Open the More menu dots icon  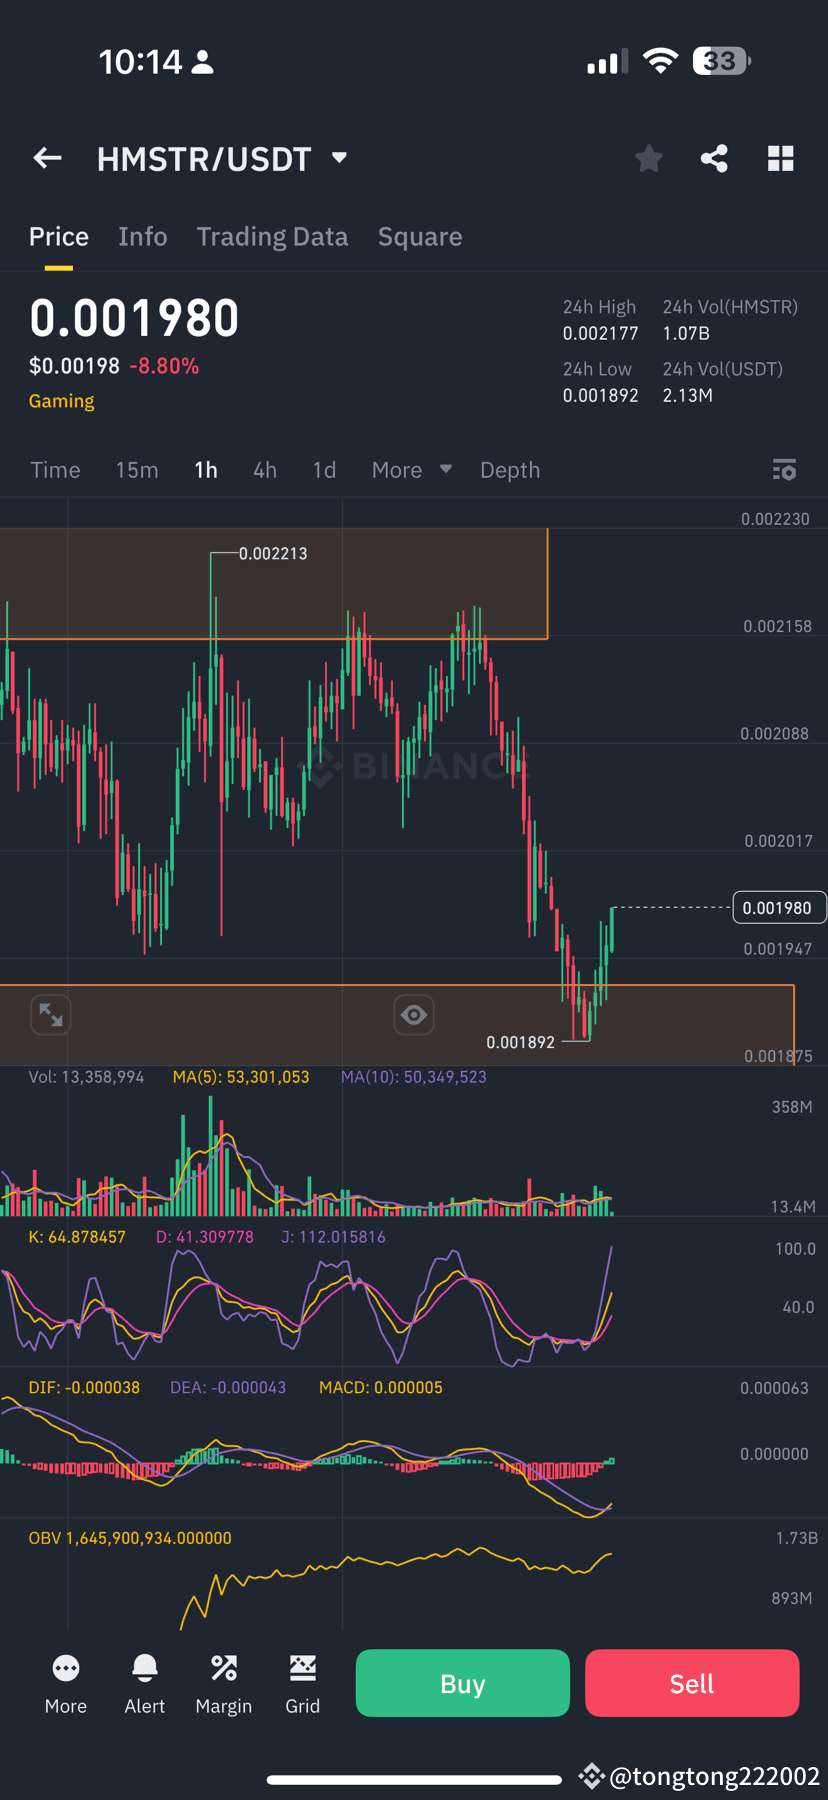click(66, 1668)
